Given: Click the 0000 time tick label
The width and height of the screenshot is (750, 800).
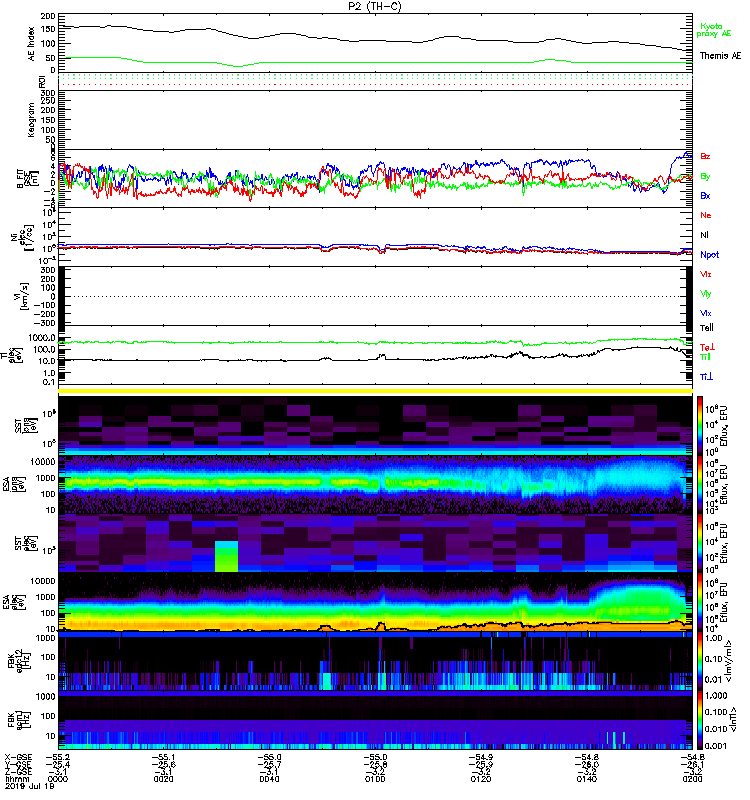Looking at the screenshot, I should tap(58, 779).
